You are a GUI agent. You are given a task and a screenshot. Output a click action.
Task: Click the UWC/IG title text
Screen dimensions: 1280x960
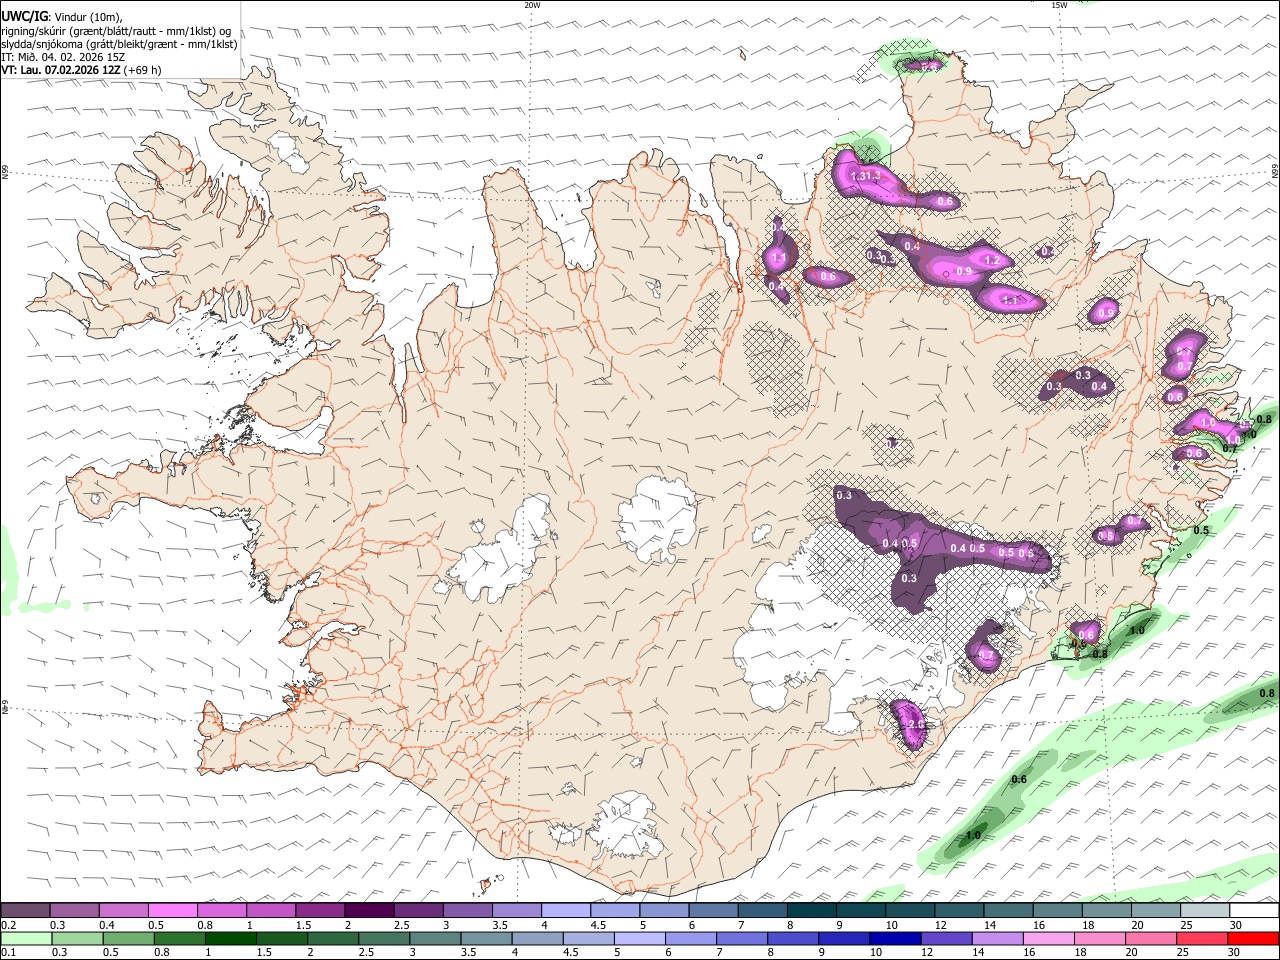click(x=25, y=16)
